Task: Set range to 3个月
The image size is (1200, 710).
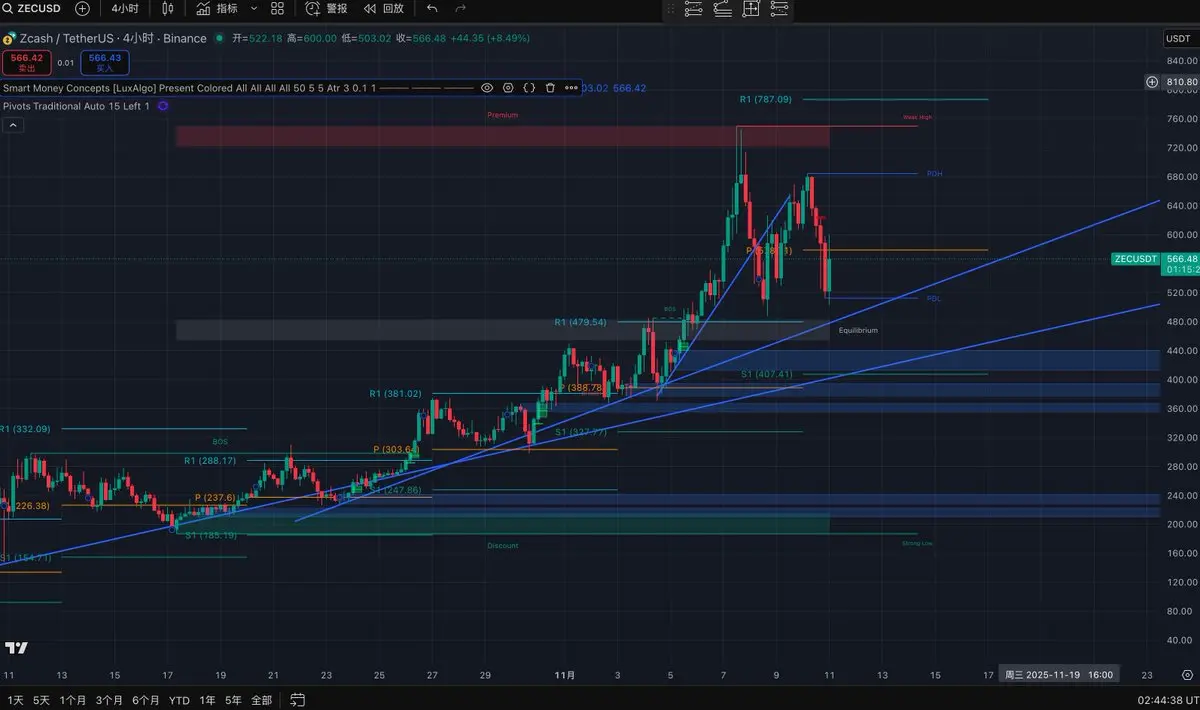Action: point(109,700)
